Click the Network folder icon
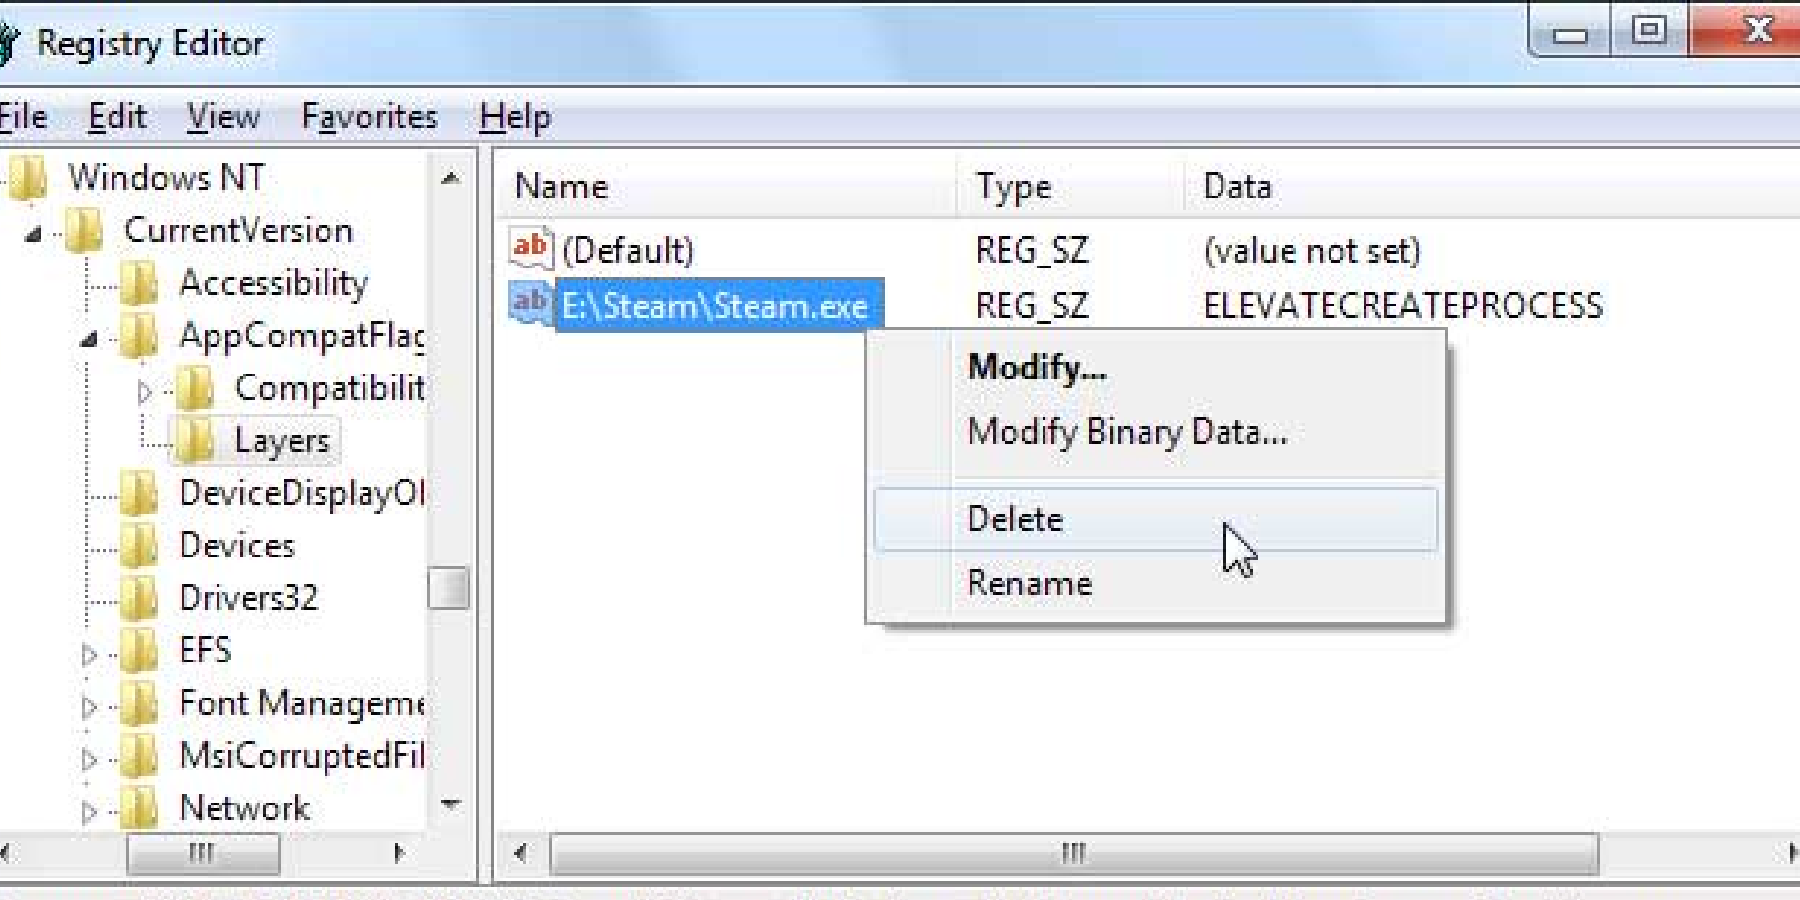1800x900 pixels. [139, 808]
